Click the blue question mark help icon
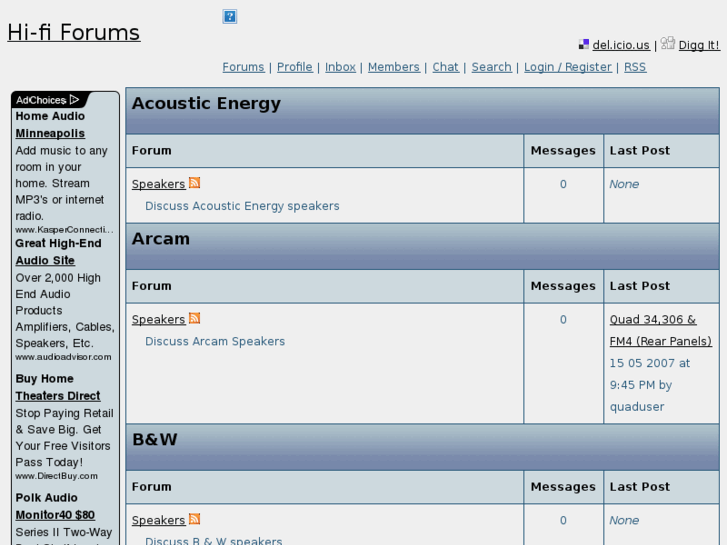The height and width of the screenshot is (545, 727). tap(230, 17)
